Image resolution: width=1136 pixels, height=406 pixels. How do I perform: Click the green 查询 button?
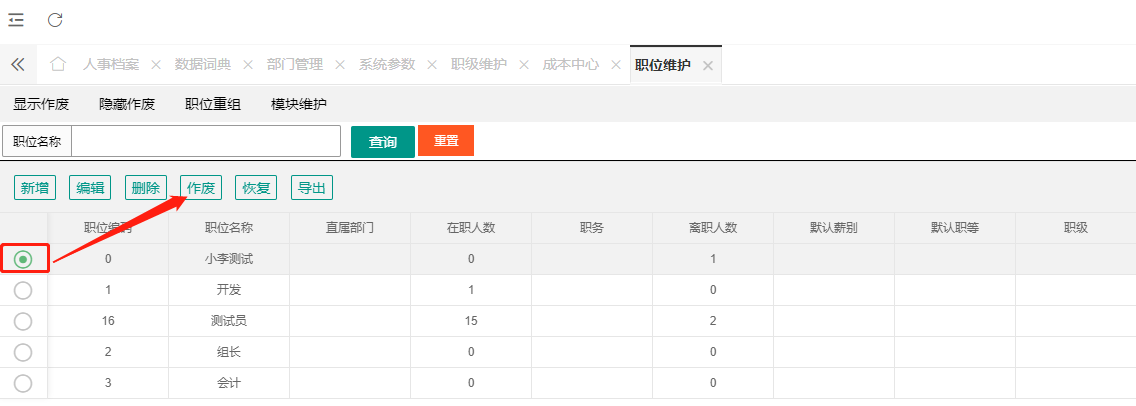pos(382,142)
